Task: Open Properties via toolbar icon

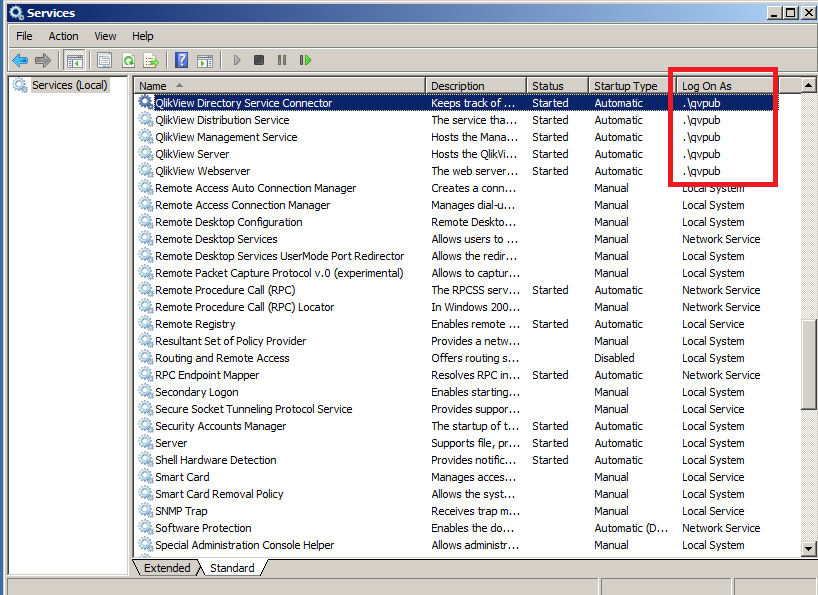Action: pos(104,61)
